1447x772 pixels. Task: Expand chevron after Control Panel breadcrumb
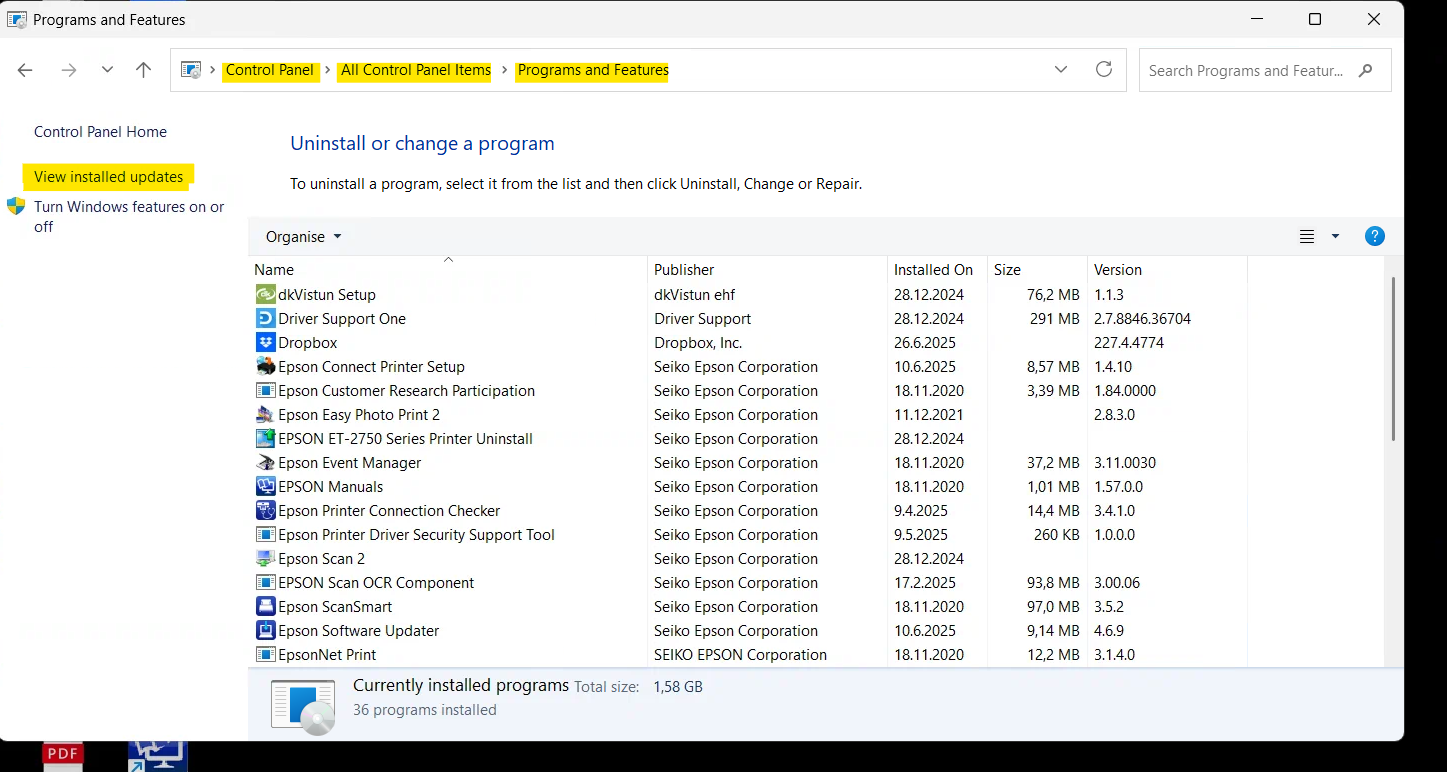point(328,70)
